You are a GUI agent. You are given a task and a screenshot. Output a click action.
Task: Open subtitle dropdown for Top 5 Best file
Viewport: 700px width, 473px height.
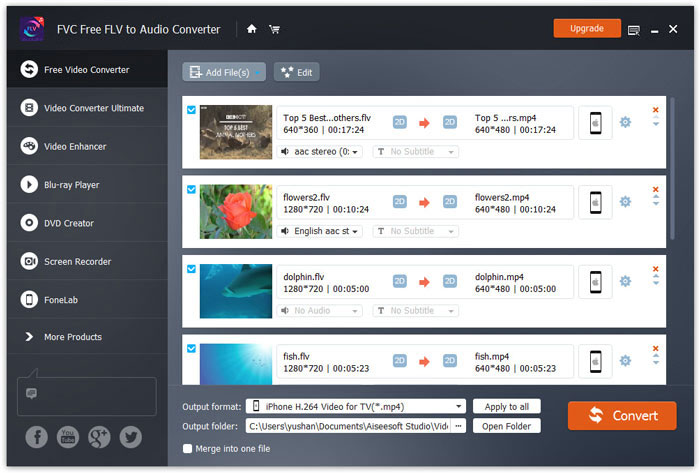[x=416, y=152]
